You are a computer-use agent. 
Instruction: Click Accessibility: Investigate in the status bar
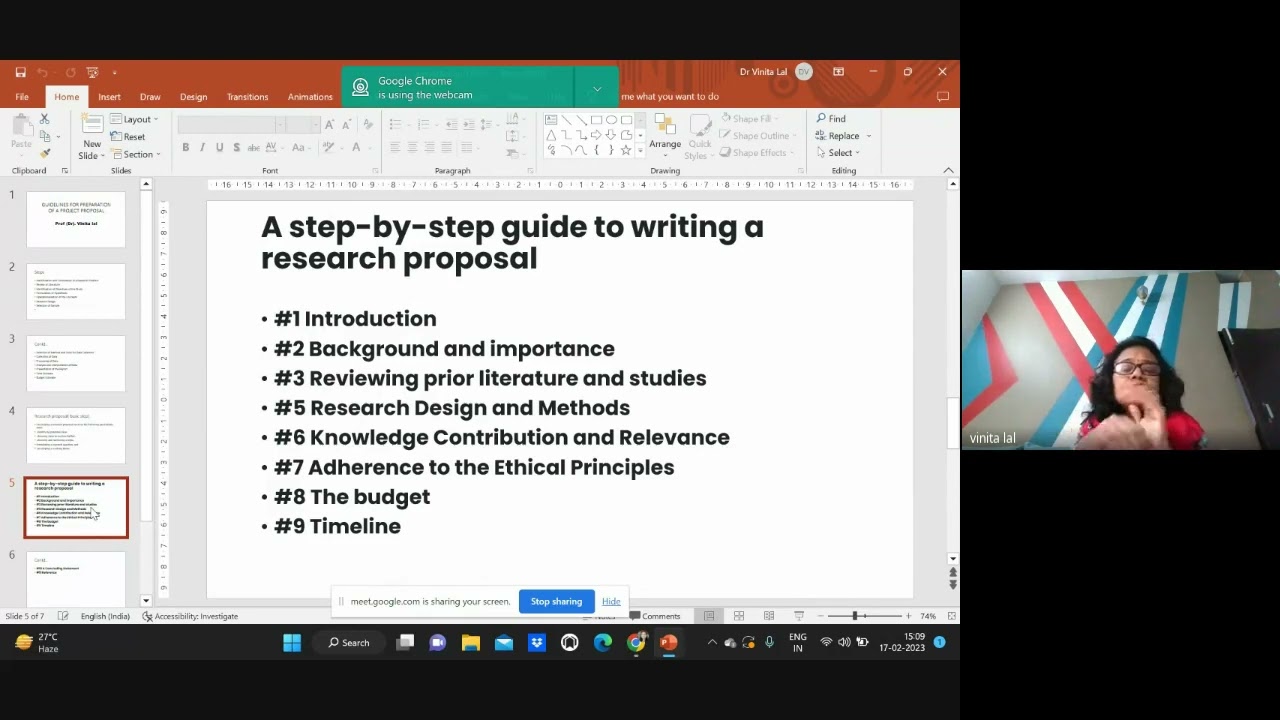(x=190, y=616)
